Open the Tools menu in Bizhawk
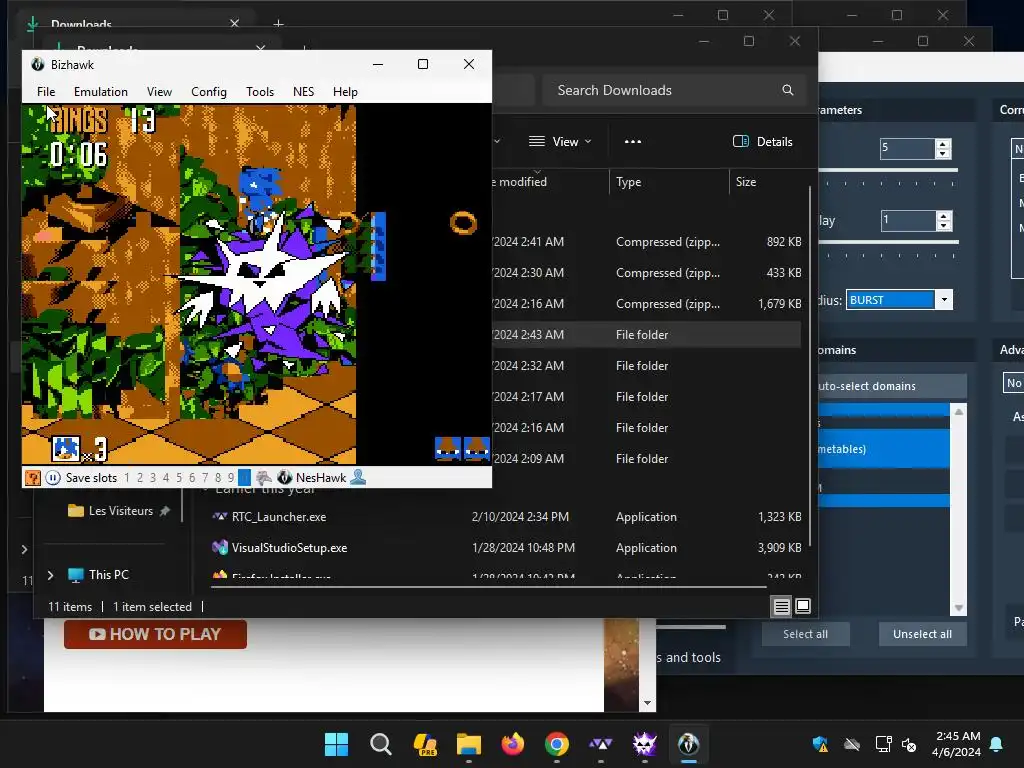This screenshot has height=768, width=1024. point(260,92)
